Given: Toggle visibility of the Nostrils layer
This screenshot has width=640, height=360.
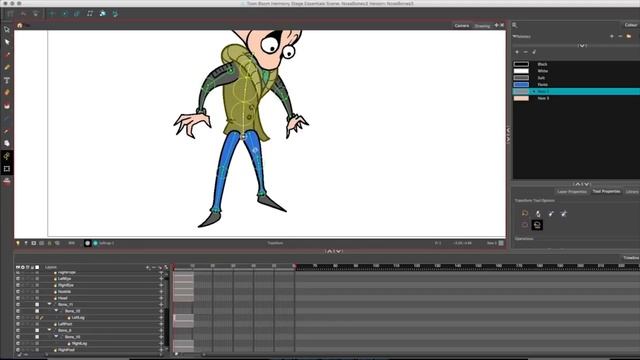Looking at the screenshot, I should (18, 292).
